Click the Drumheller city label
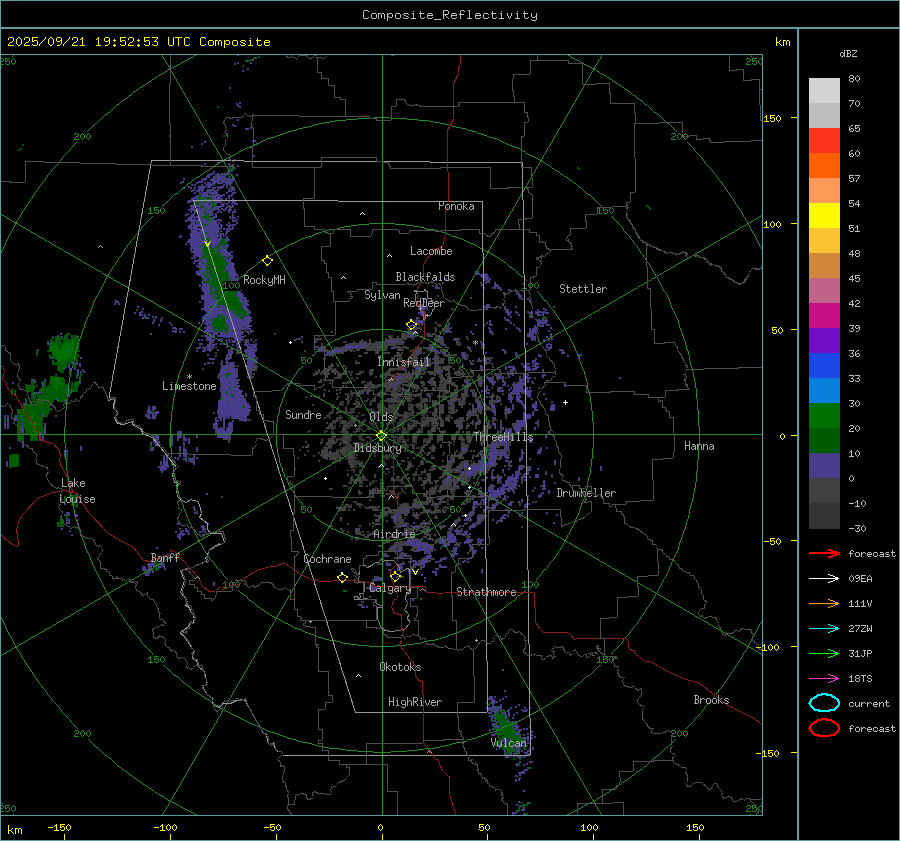Image resolution: width=900 pixels, height=841 pixels. (586, 493)
